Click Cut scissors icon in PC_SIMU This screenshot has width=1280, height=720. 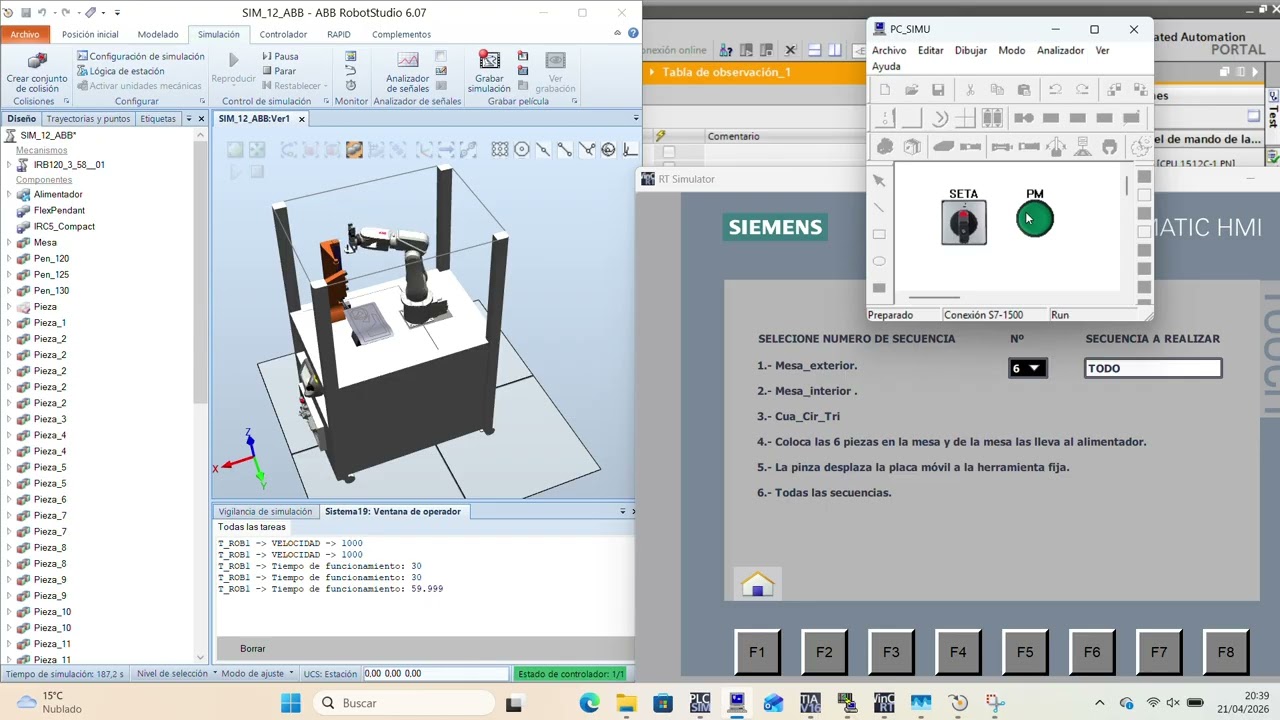tap(970, 90)
